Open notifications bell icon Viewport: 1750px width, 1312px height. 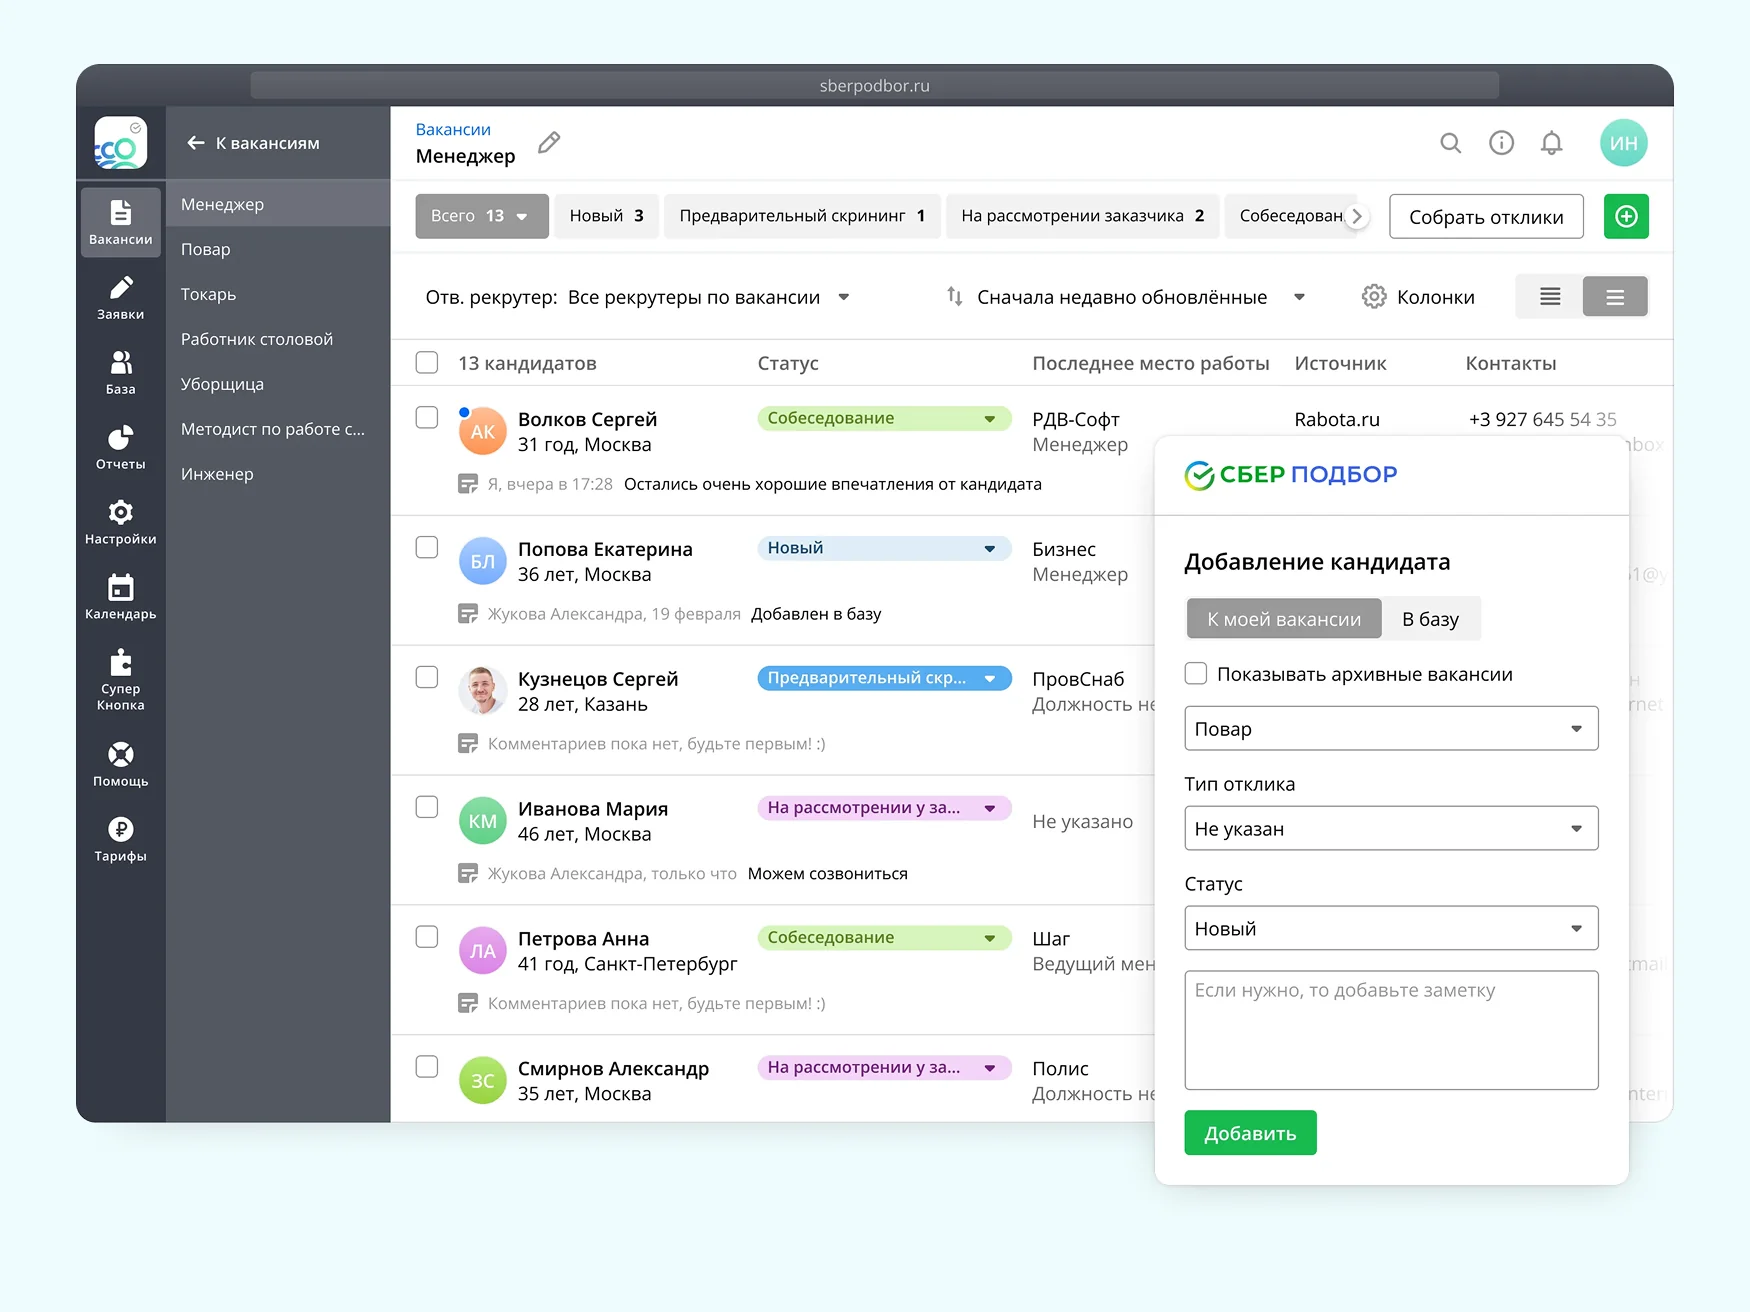click(x=1551, y=143)
